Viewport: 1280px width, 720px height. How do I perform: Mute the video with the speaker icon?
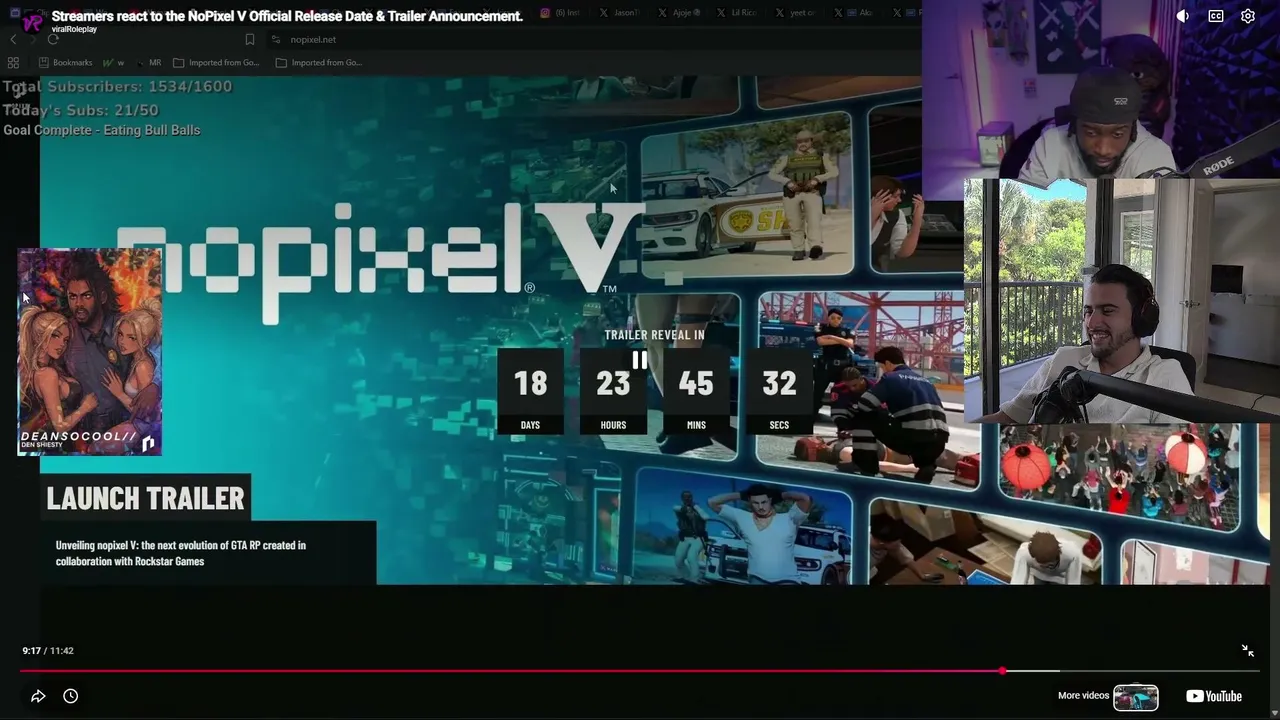click(1183, 16)
